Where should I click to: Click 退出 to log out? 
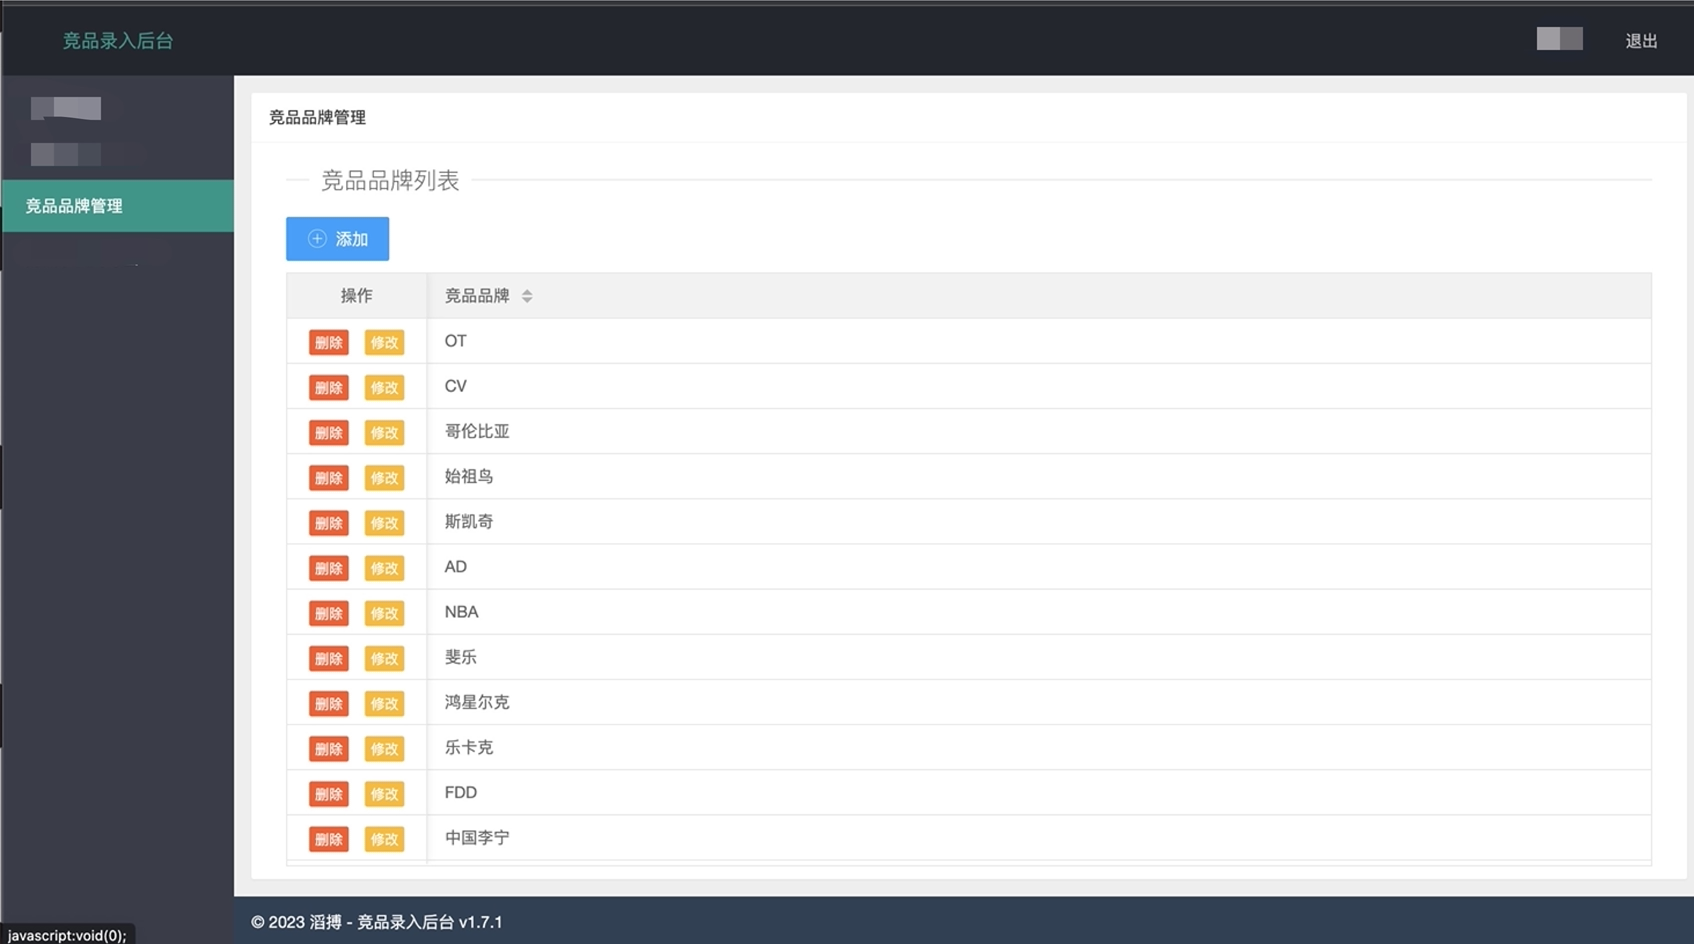pos(1641,41)
